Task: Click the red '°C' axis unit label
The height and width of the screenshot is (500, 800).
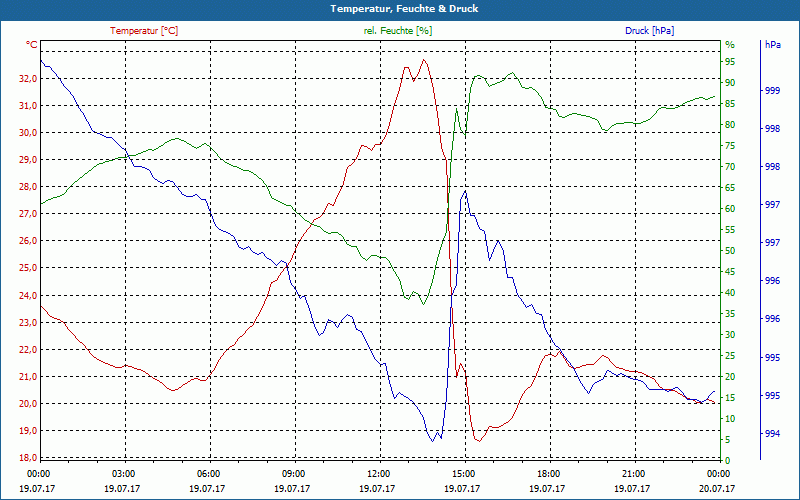Action: pyautogui.click(x=32, y=45)
